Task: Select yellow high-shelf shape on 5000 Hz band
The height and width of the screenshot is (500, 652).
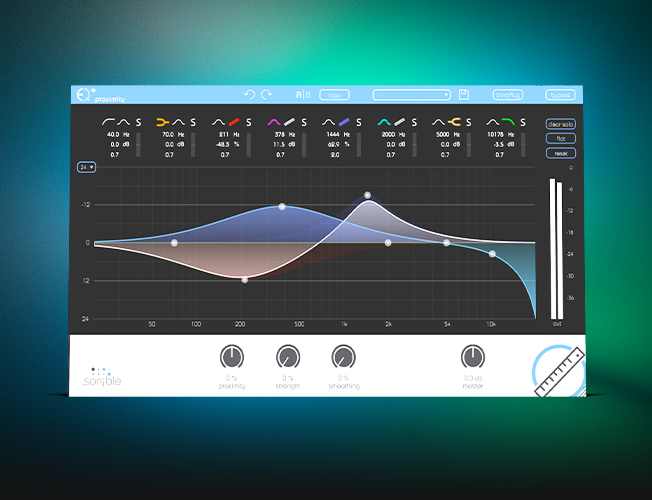Action: click(x=454, y=122)
